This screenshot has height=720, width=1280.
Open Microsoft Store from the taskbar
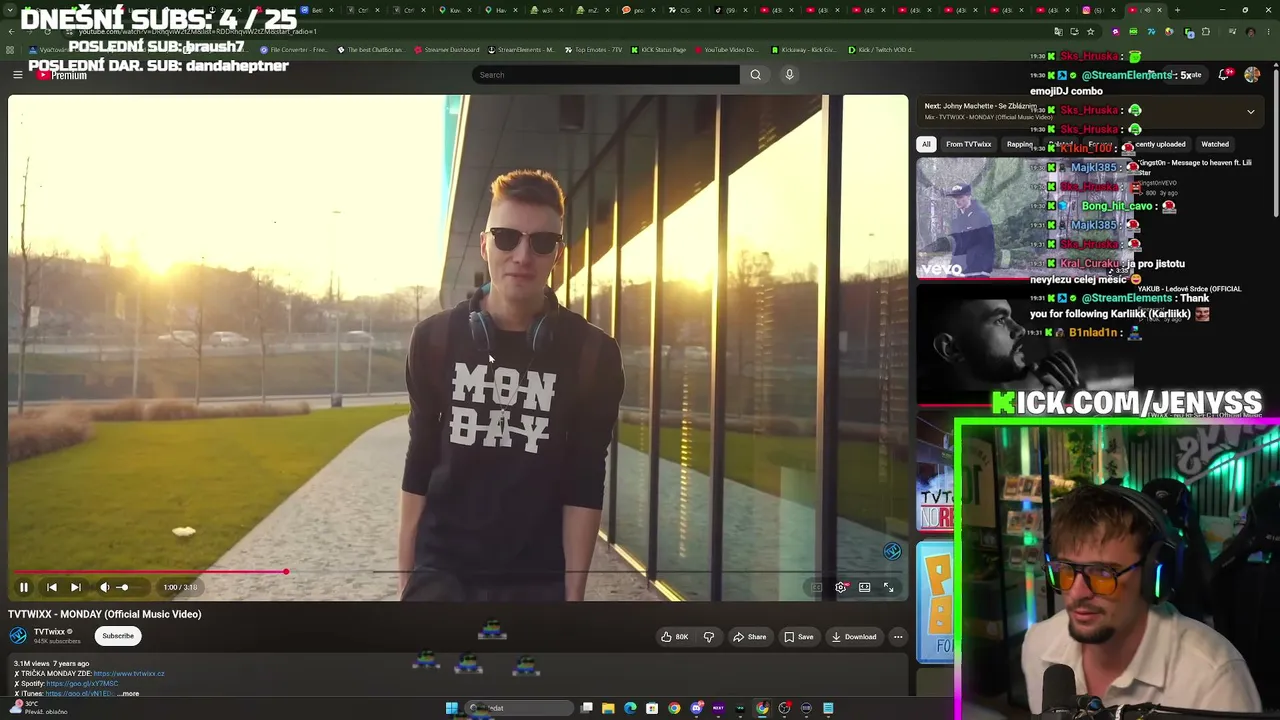[x=652, y=708]
